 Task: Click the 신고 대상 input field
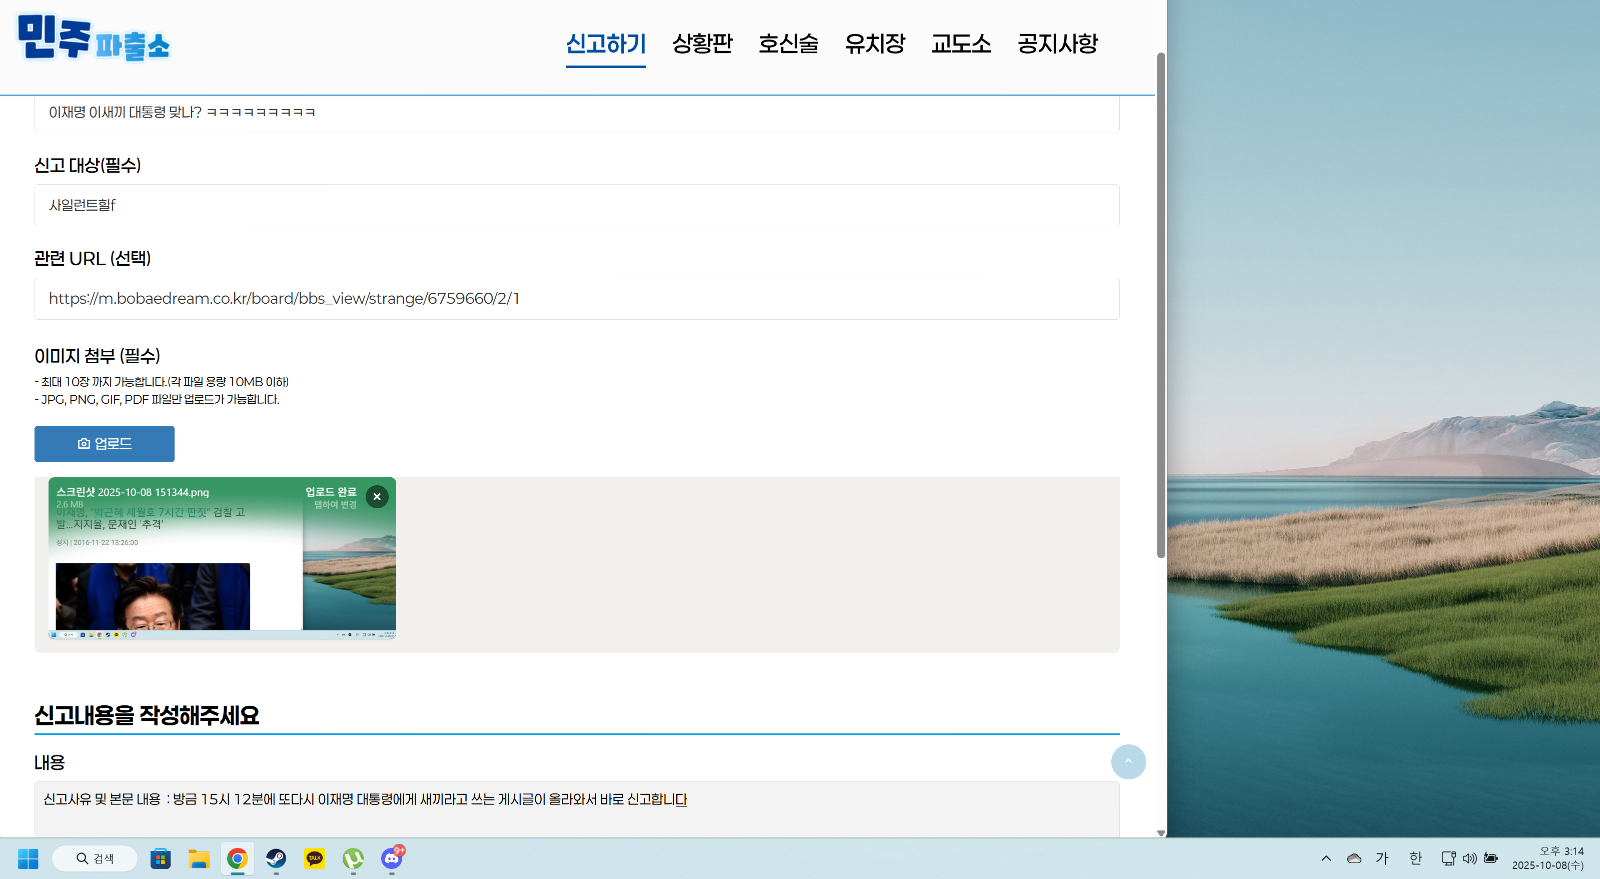point(577,205)
